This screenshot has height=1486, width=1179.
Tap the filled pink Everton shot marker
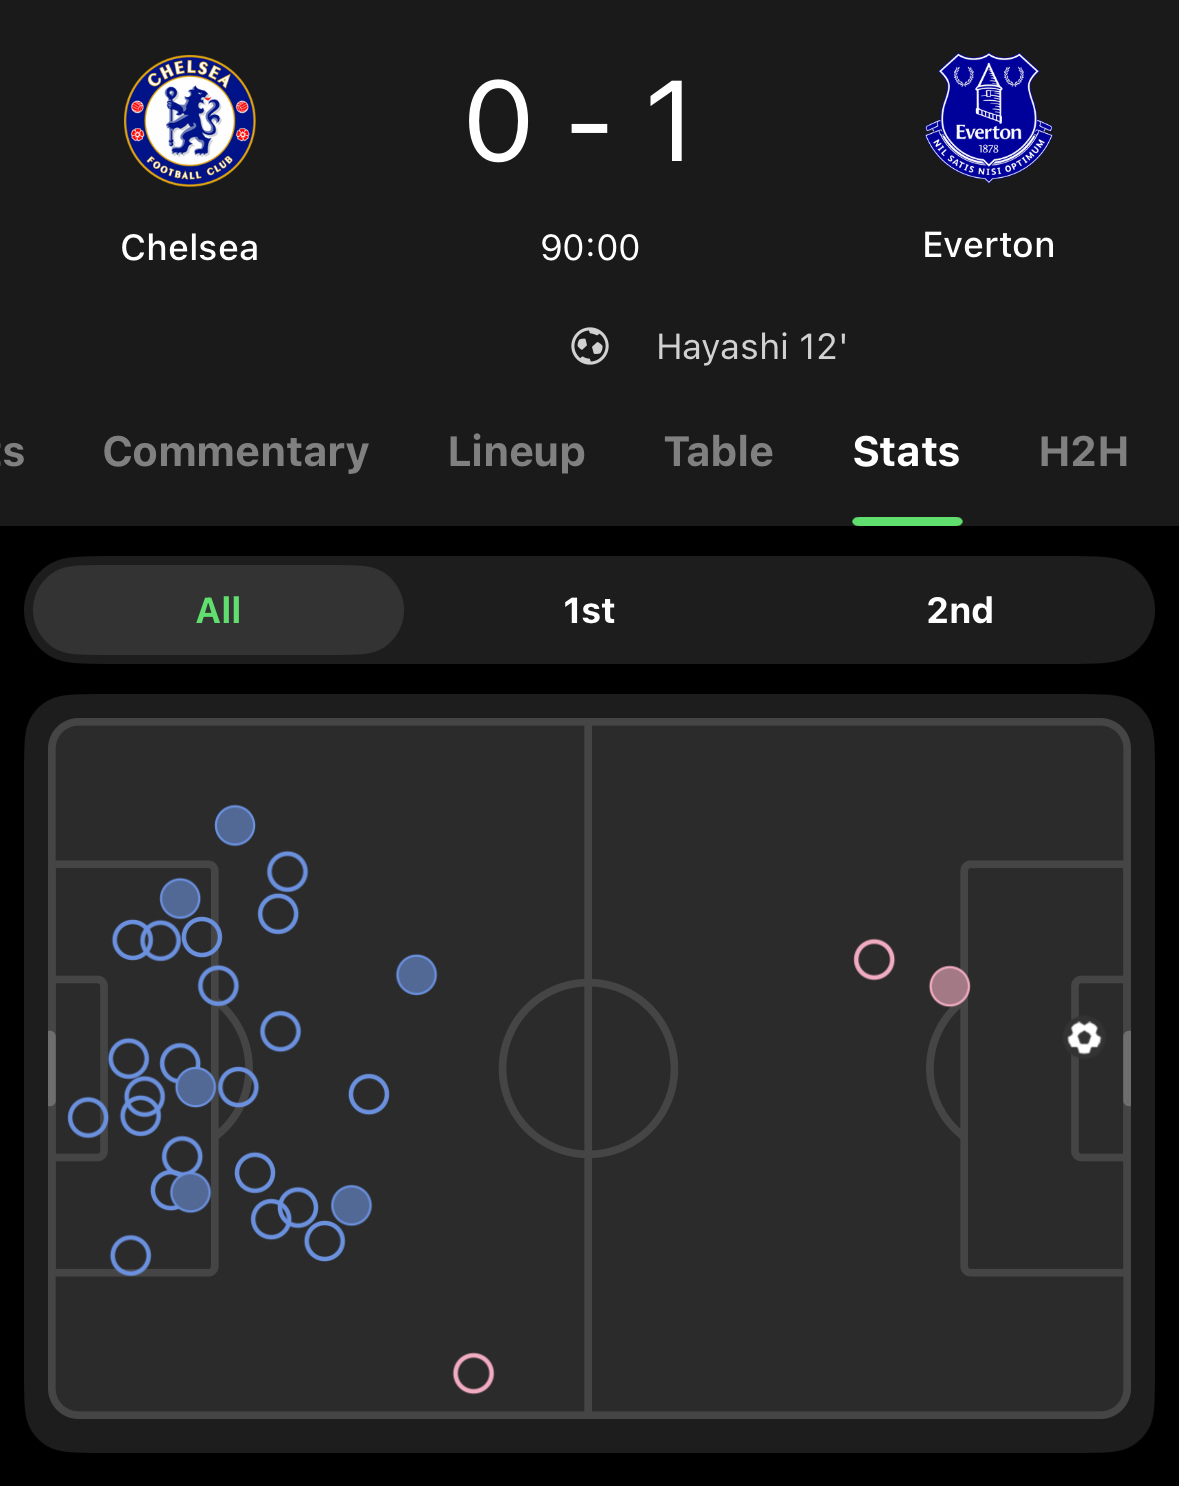click(949, 987)
